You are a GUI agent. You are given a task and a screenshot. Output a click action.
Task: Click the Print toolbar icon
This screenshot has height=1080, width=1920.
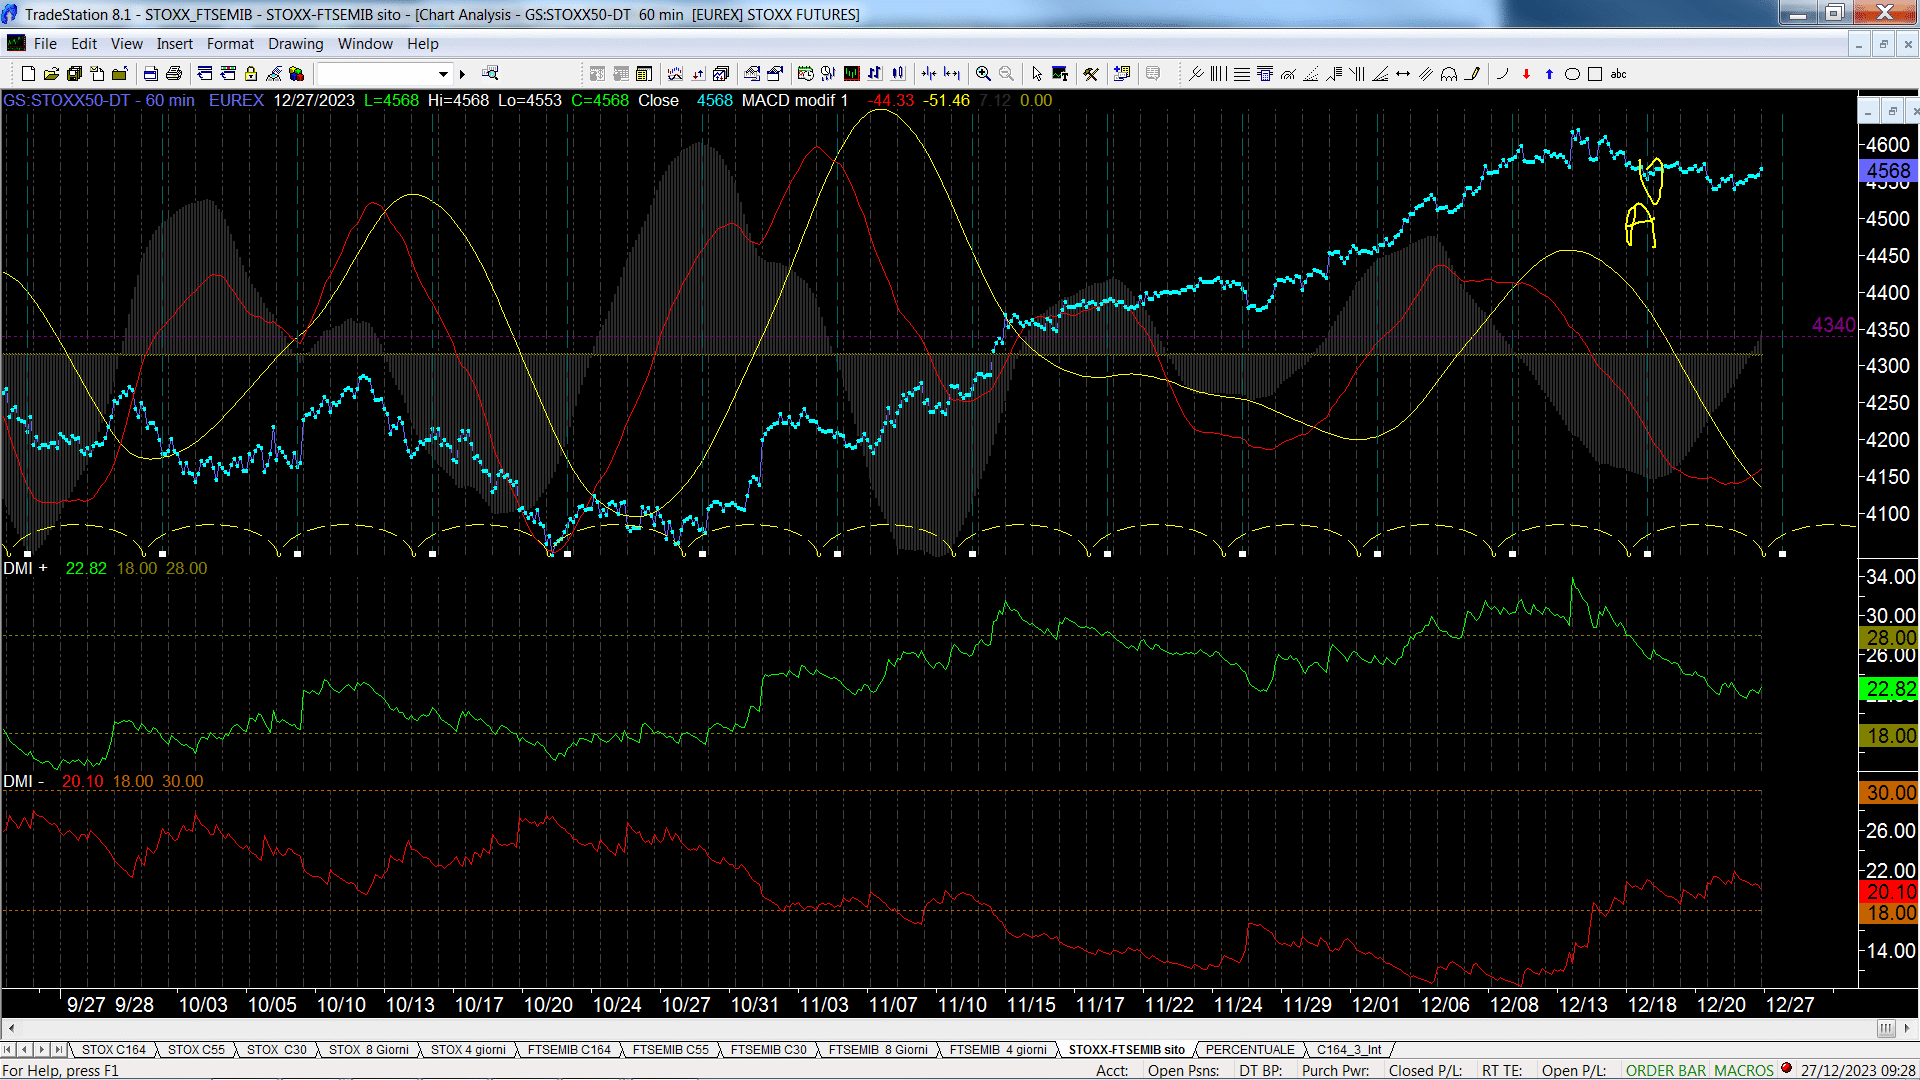point(174,74)
